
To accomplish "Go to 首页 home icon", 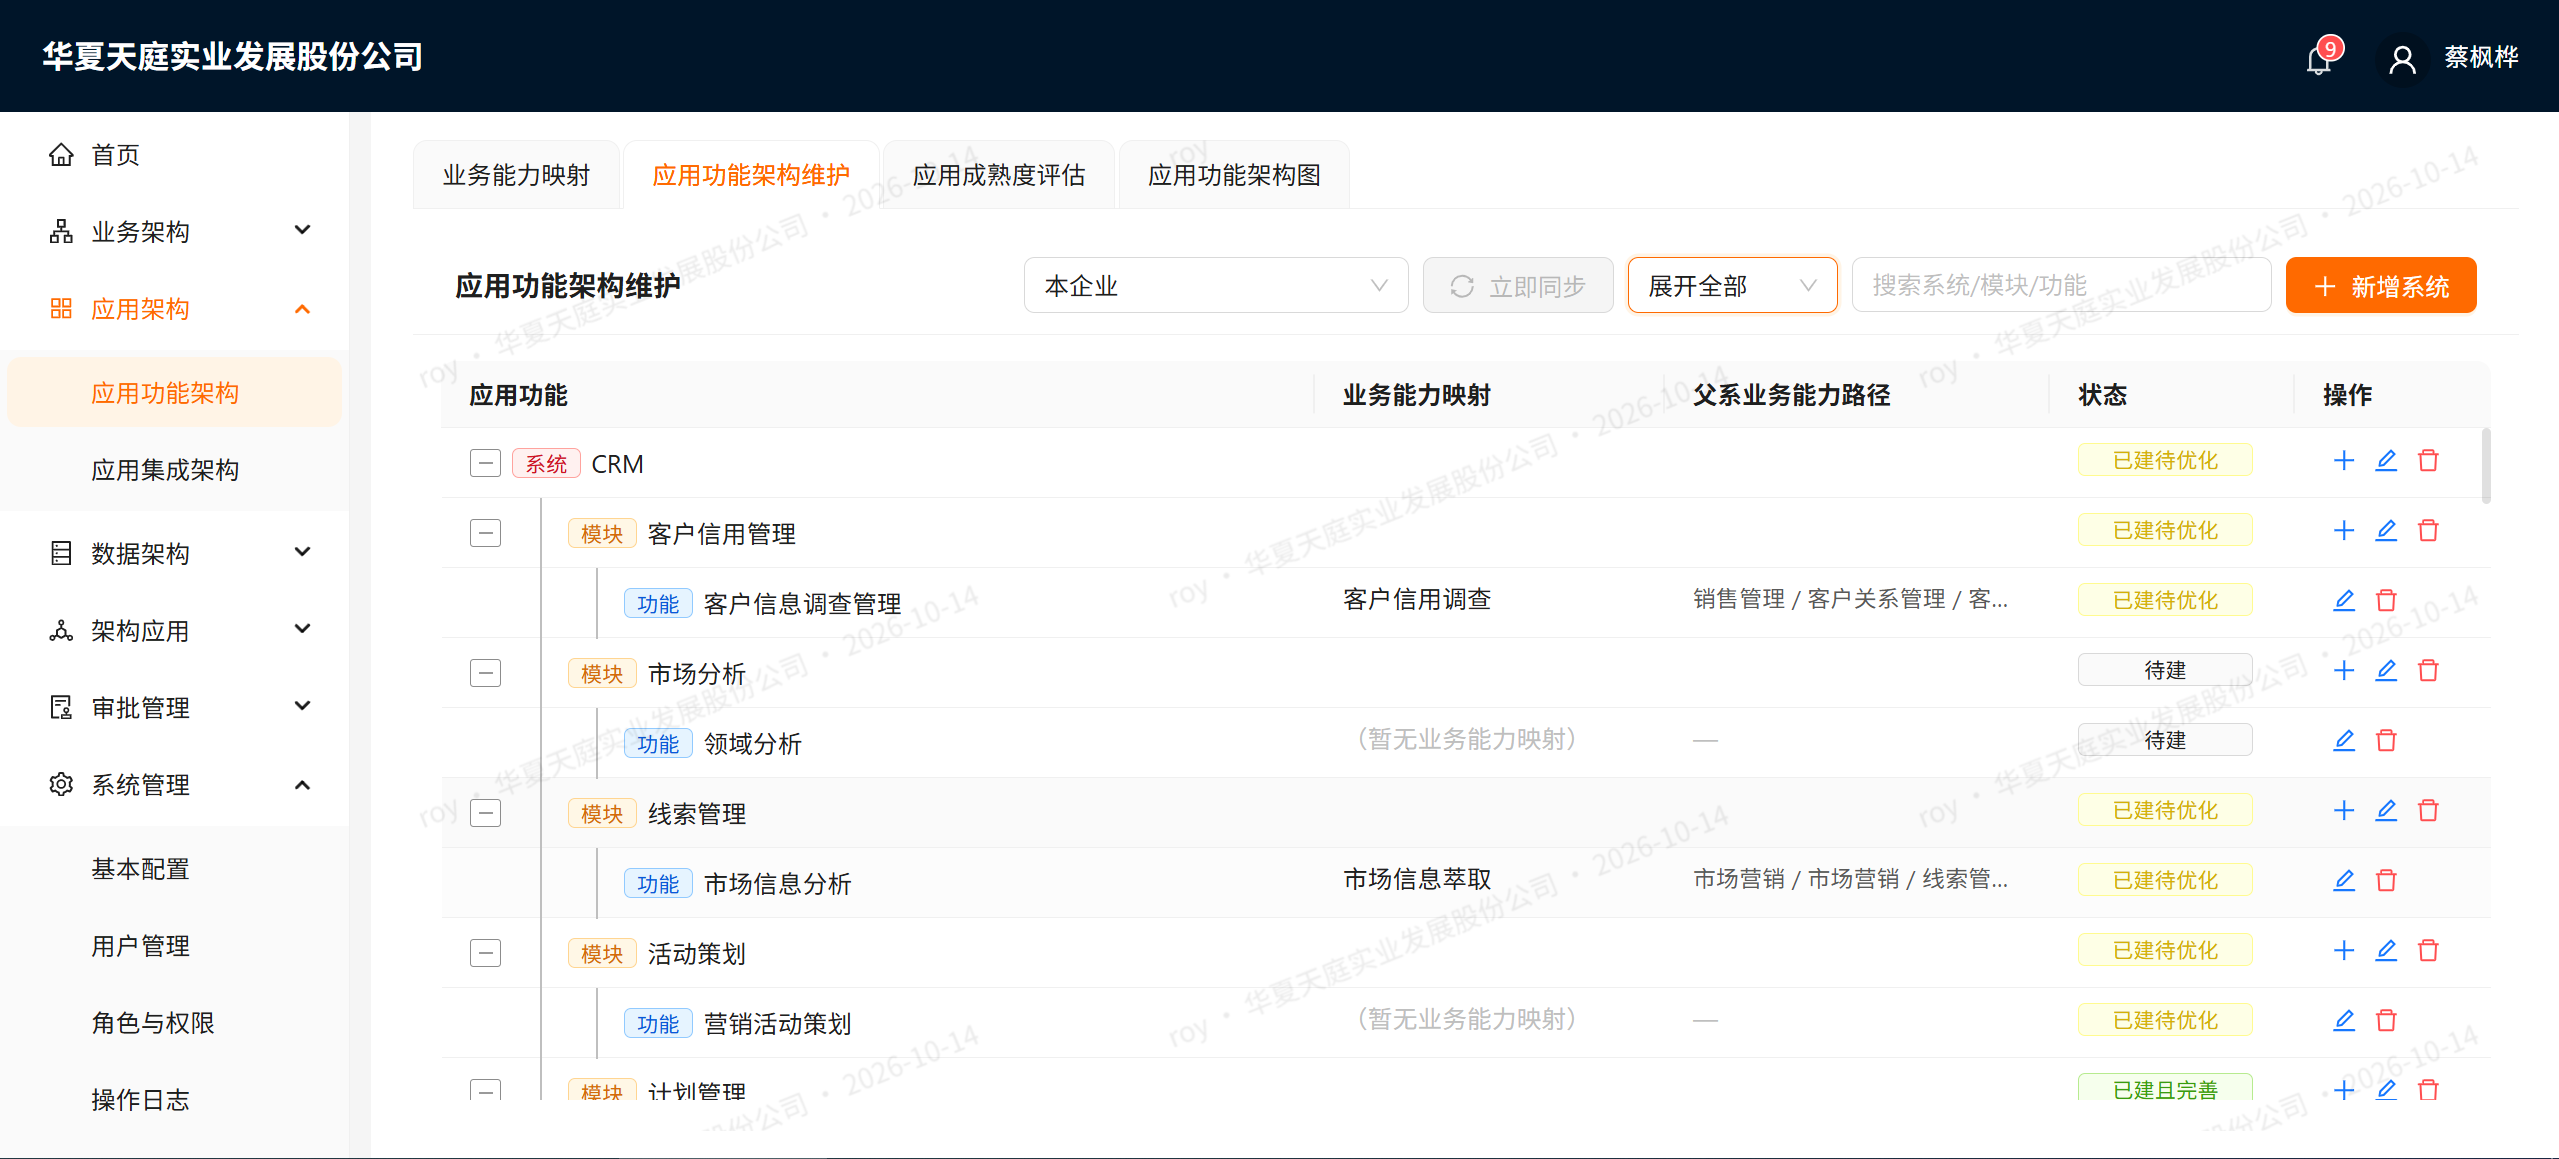I will (61, 155).
